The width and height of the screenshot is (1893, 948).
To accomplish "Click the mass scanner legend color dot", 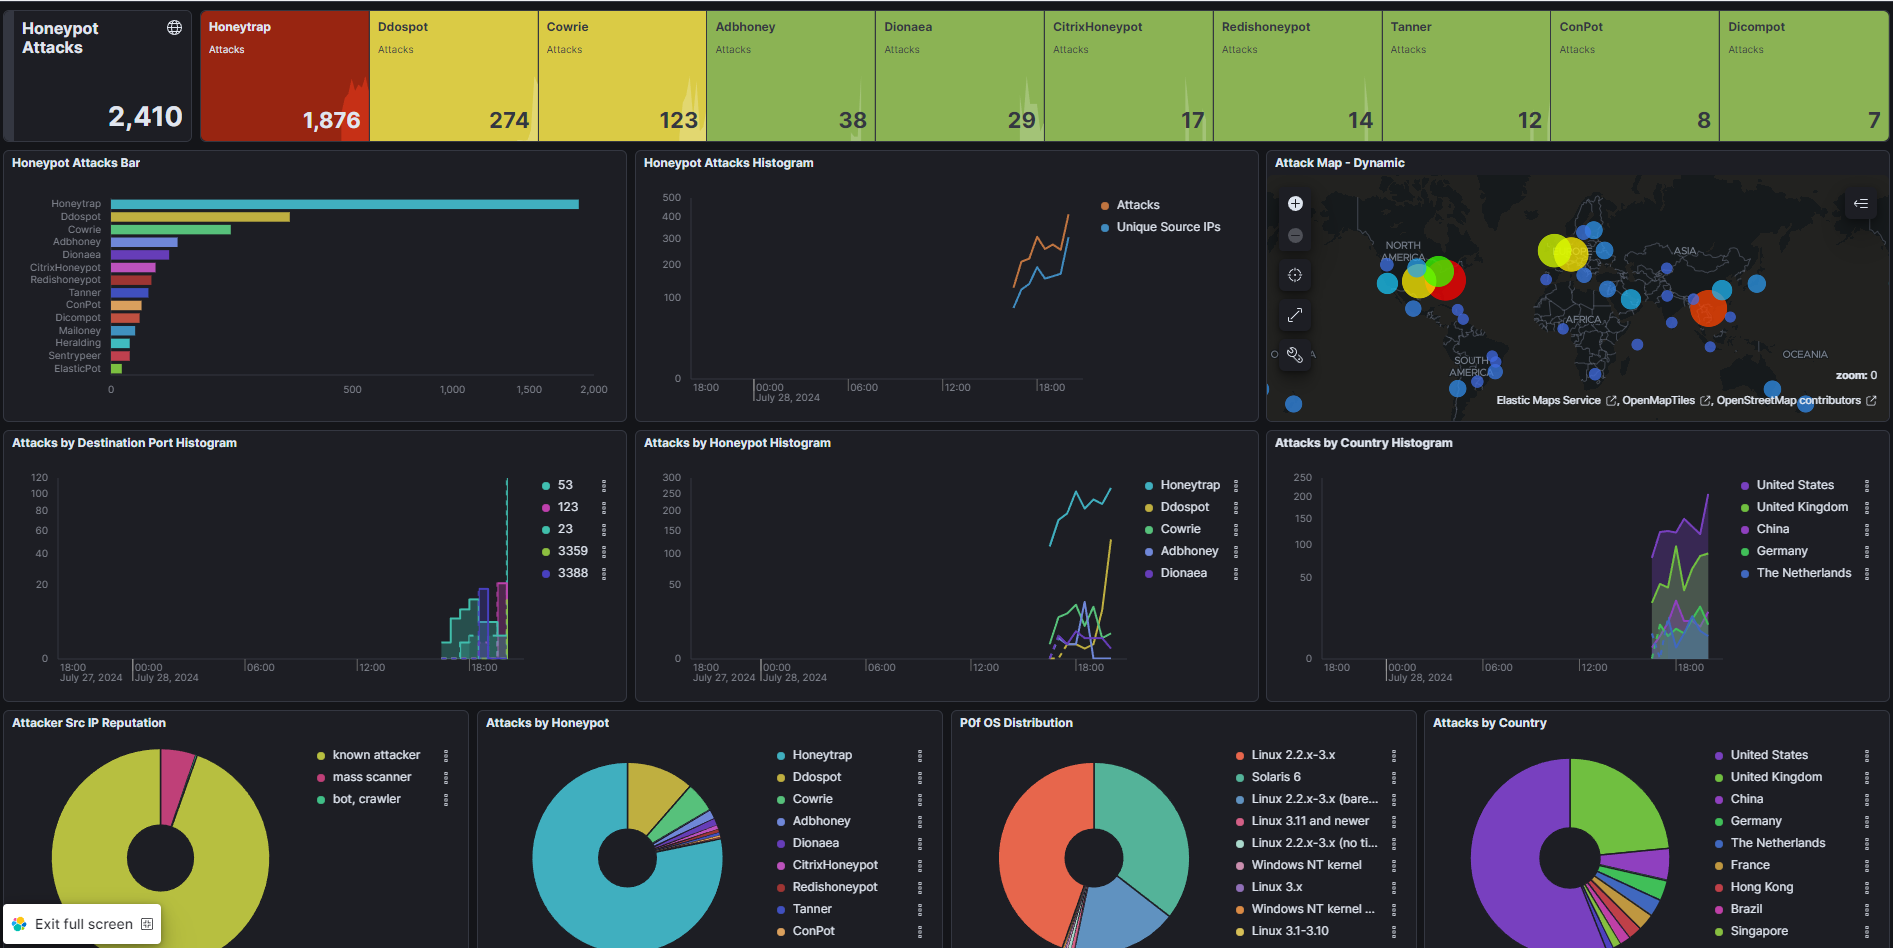I will 321,778.
